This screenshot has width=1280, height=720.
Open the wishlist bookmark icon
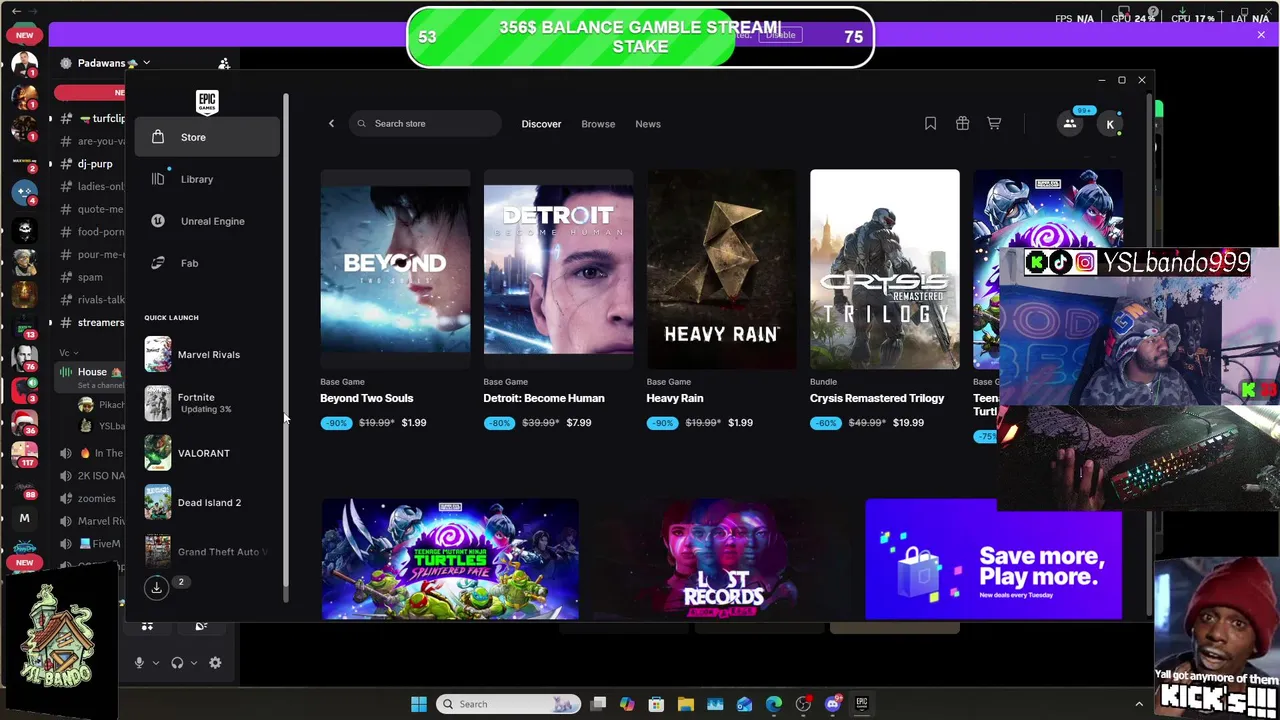point(930,123)
